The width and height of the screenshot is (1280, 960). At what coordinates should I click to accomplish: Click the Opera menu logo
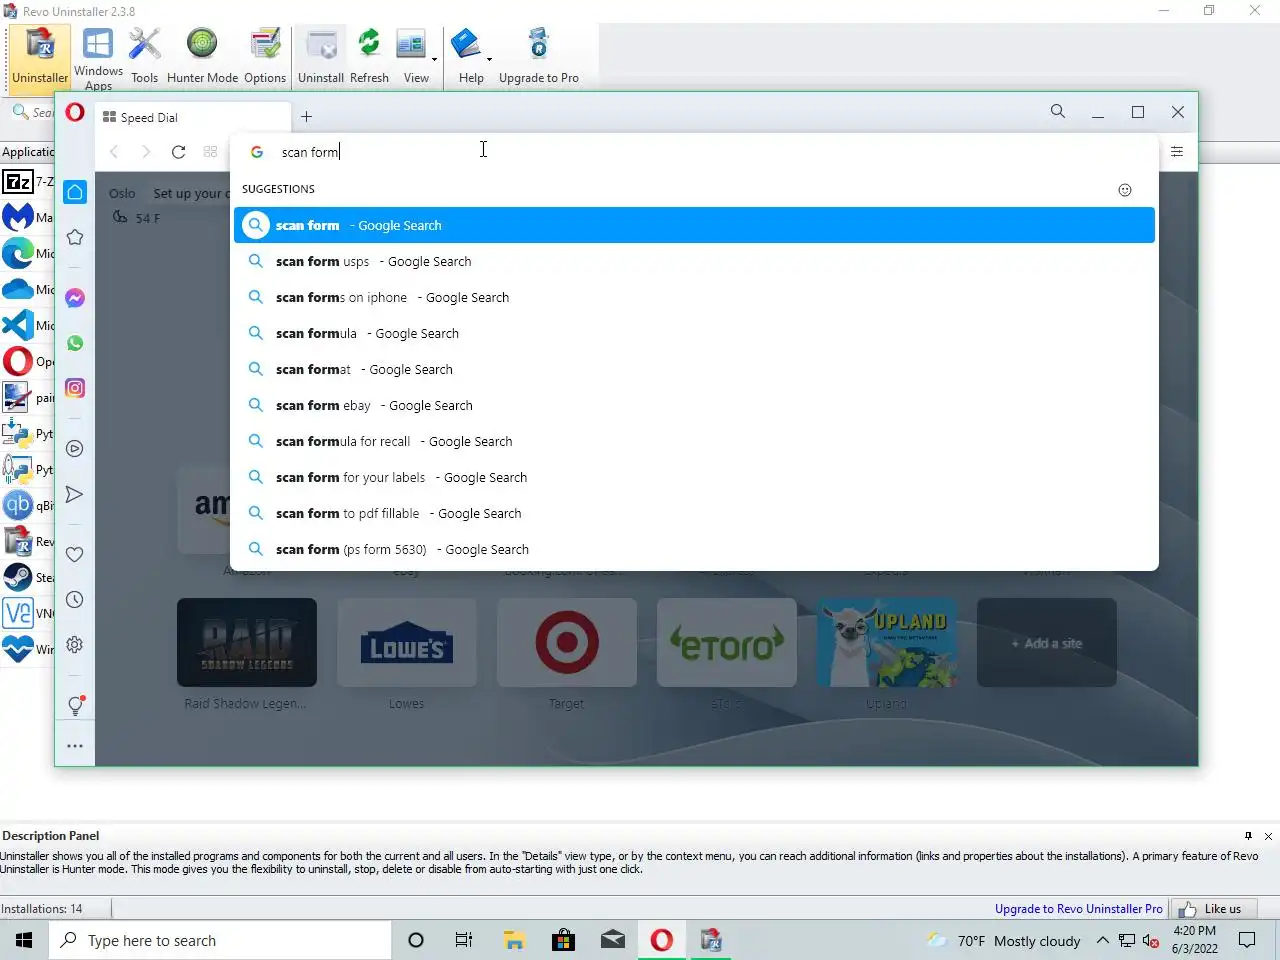(75, 112)
